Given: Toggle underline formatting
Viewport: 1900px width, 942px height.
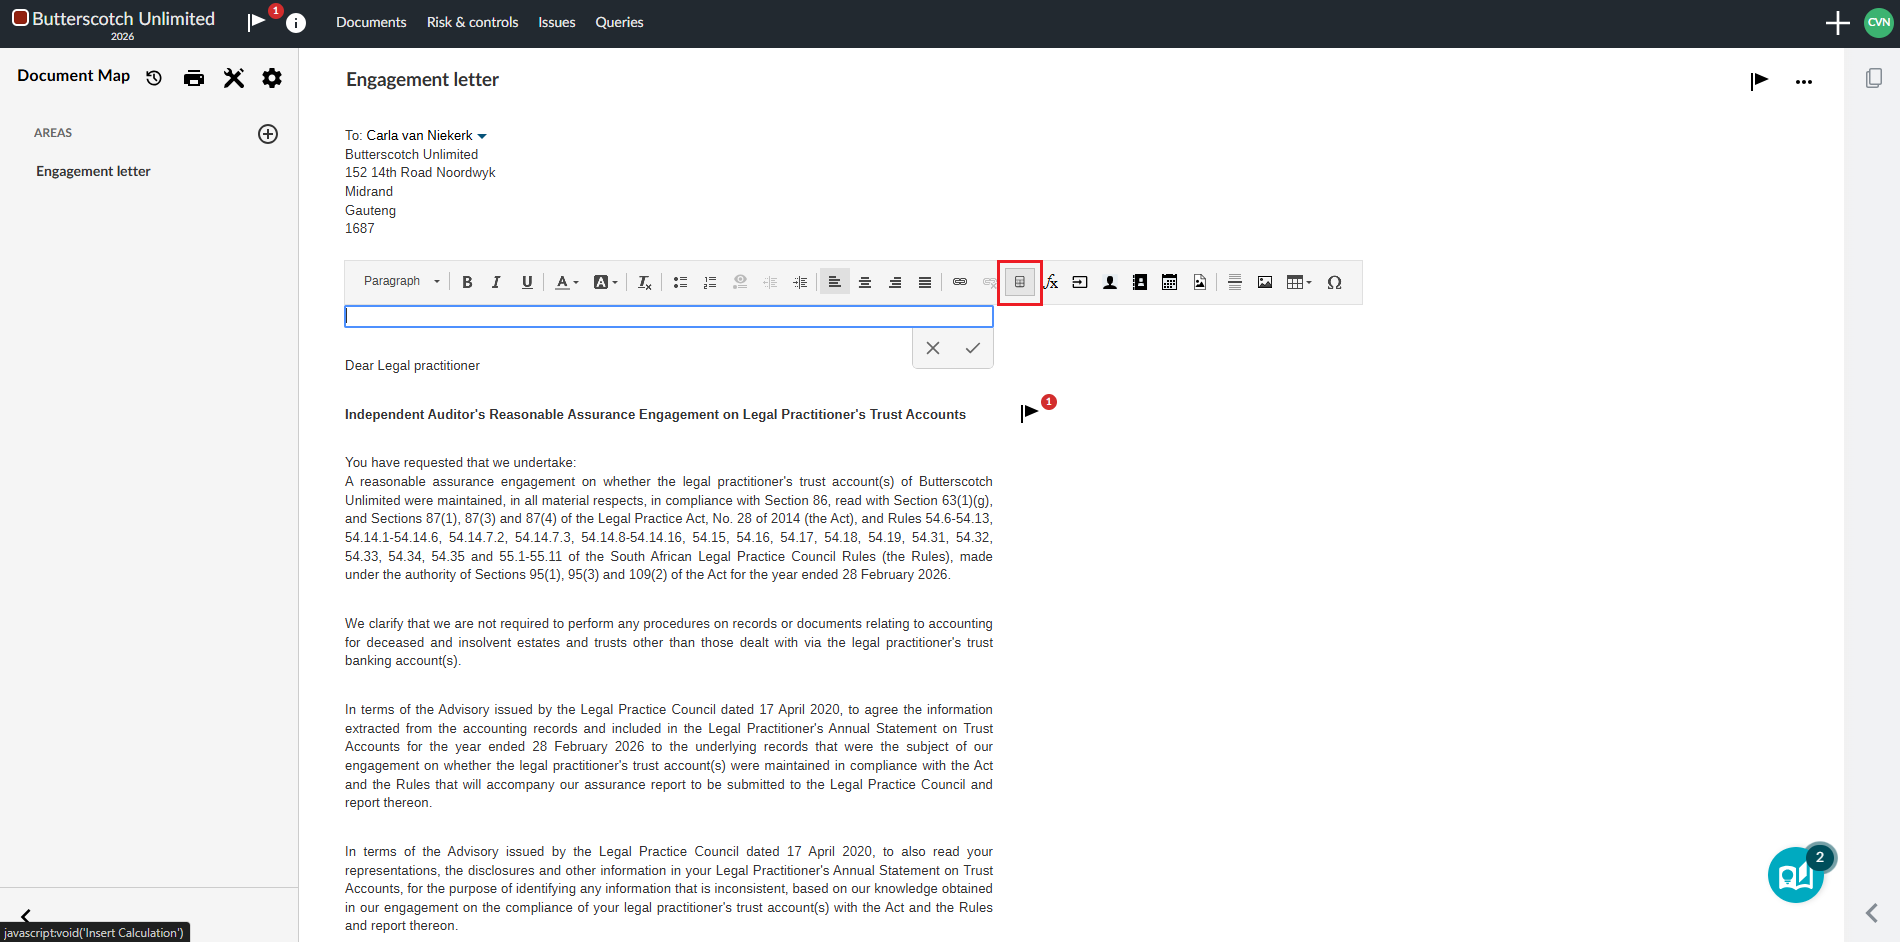Looking at the screenshot, I should (527, 282).
